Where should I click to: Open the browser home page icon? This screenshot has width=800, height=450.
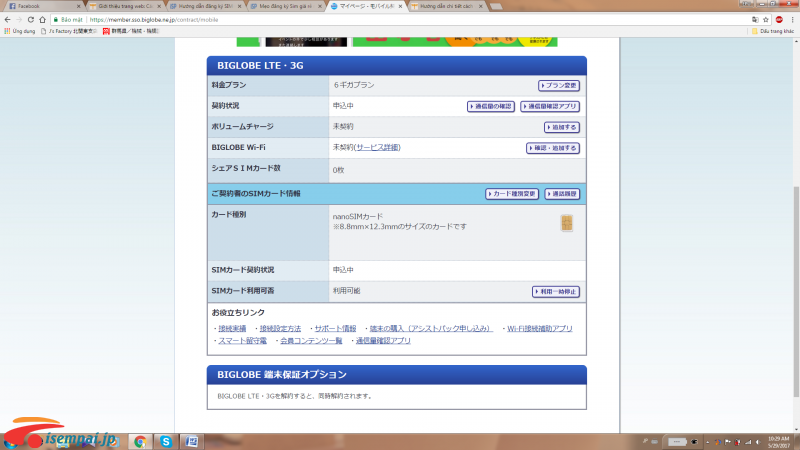pyautogui.click(x=42, y=19)
